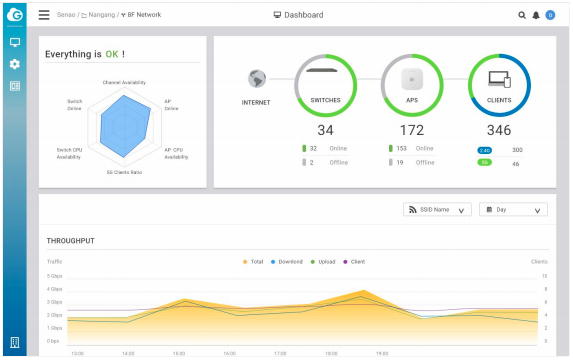Toggle the Client legend series
The width and height of the screenshot is (573, 360).
click(354, 262)
